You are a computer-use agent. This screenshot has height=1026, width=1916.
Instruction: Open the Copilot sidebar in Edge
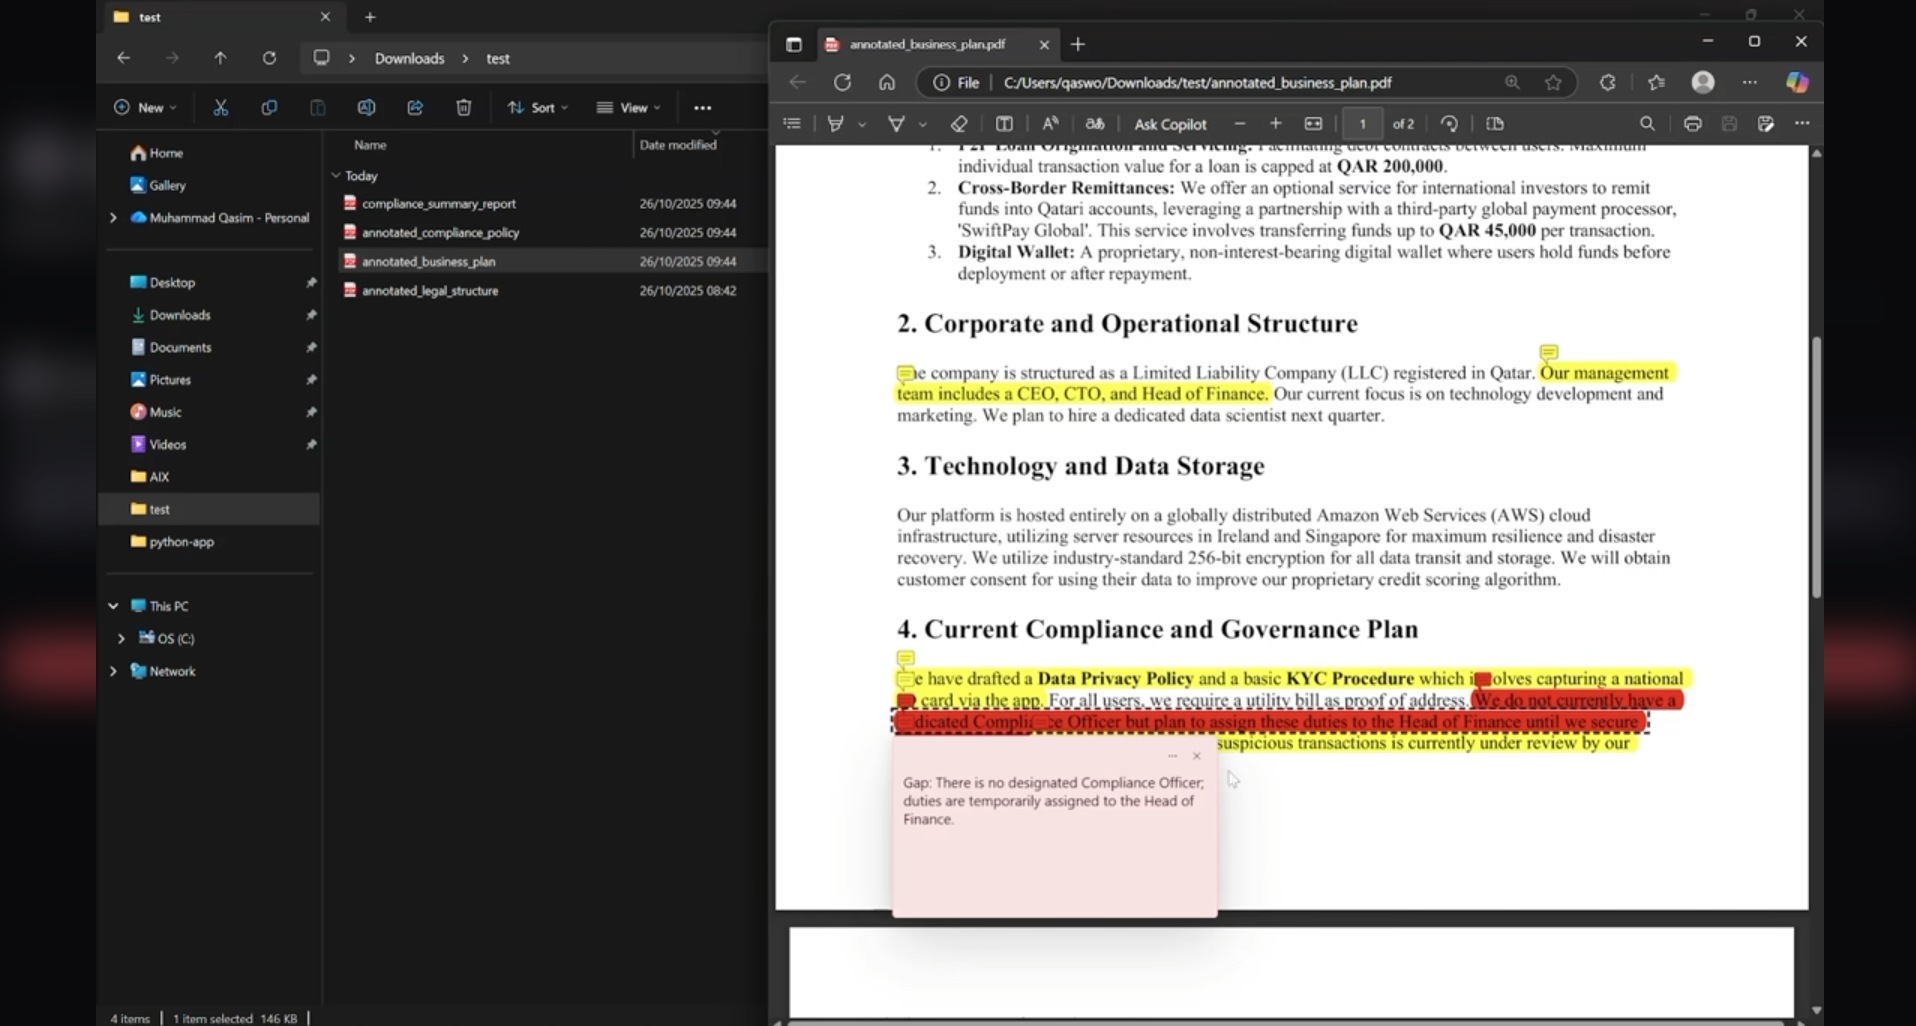pos(1797,83)
